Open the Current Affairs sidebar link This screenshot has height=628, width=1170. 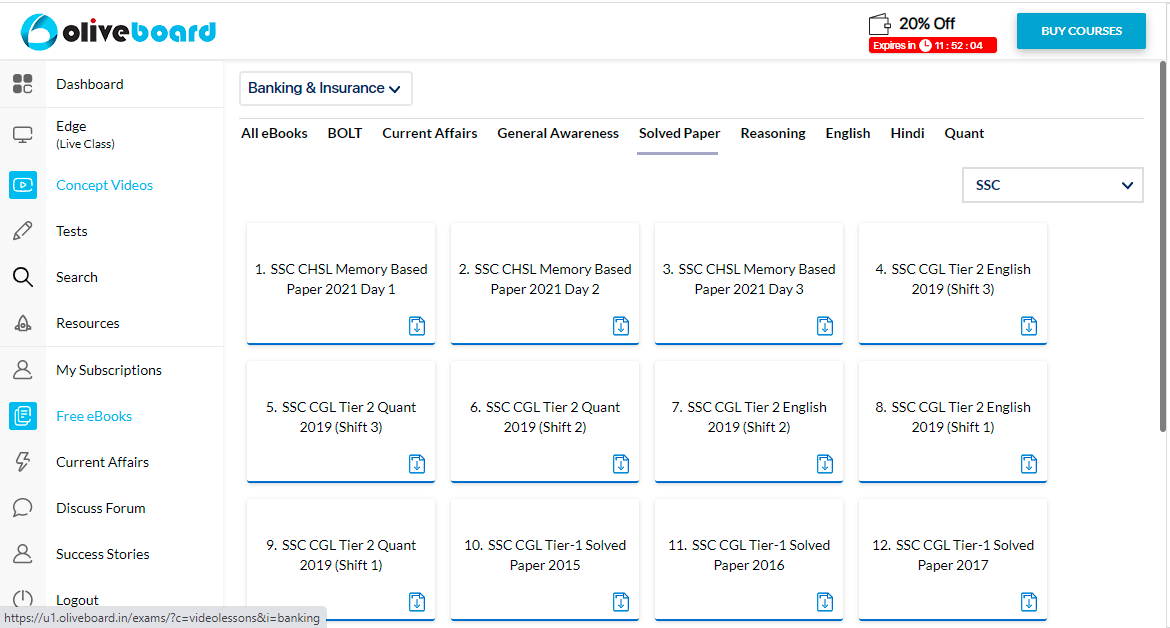(x=102, y=462)
